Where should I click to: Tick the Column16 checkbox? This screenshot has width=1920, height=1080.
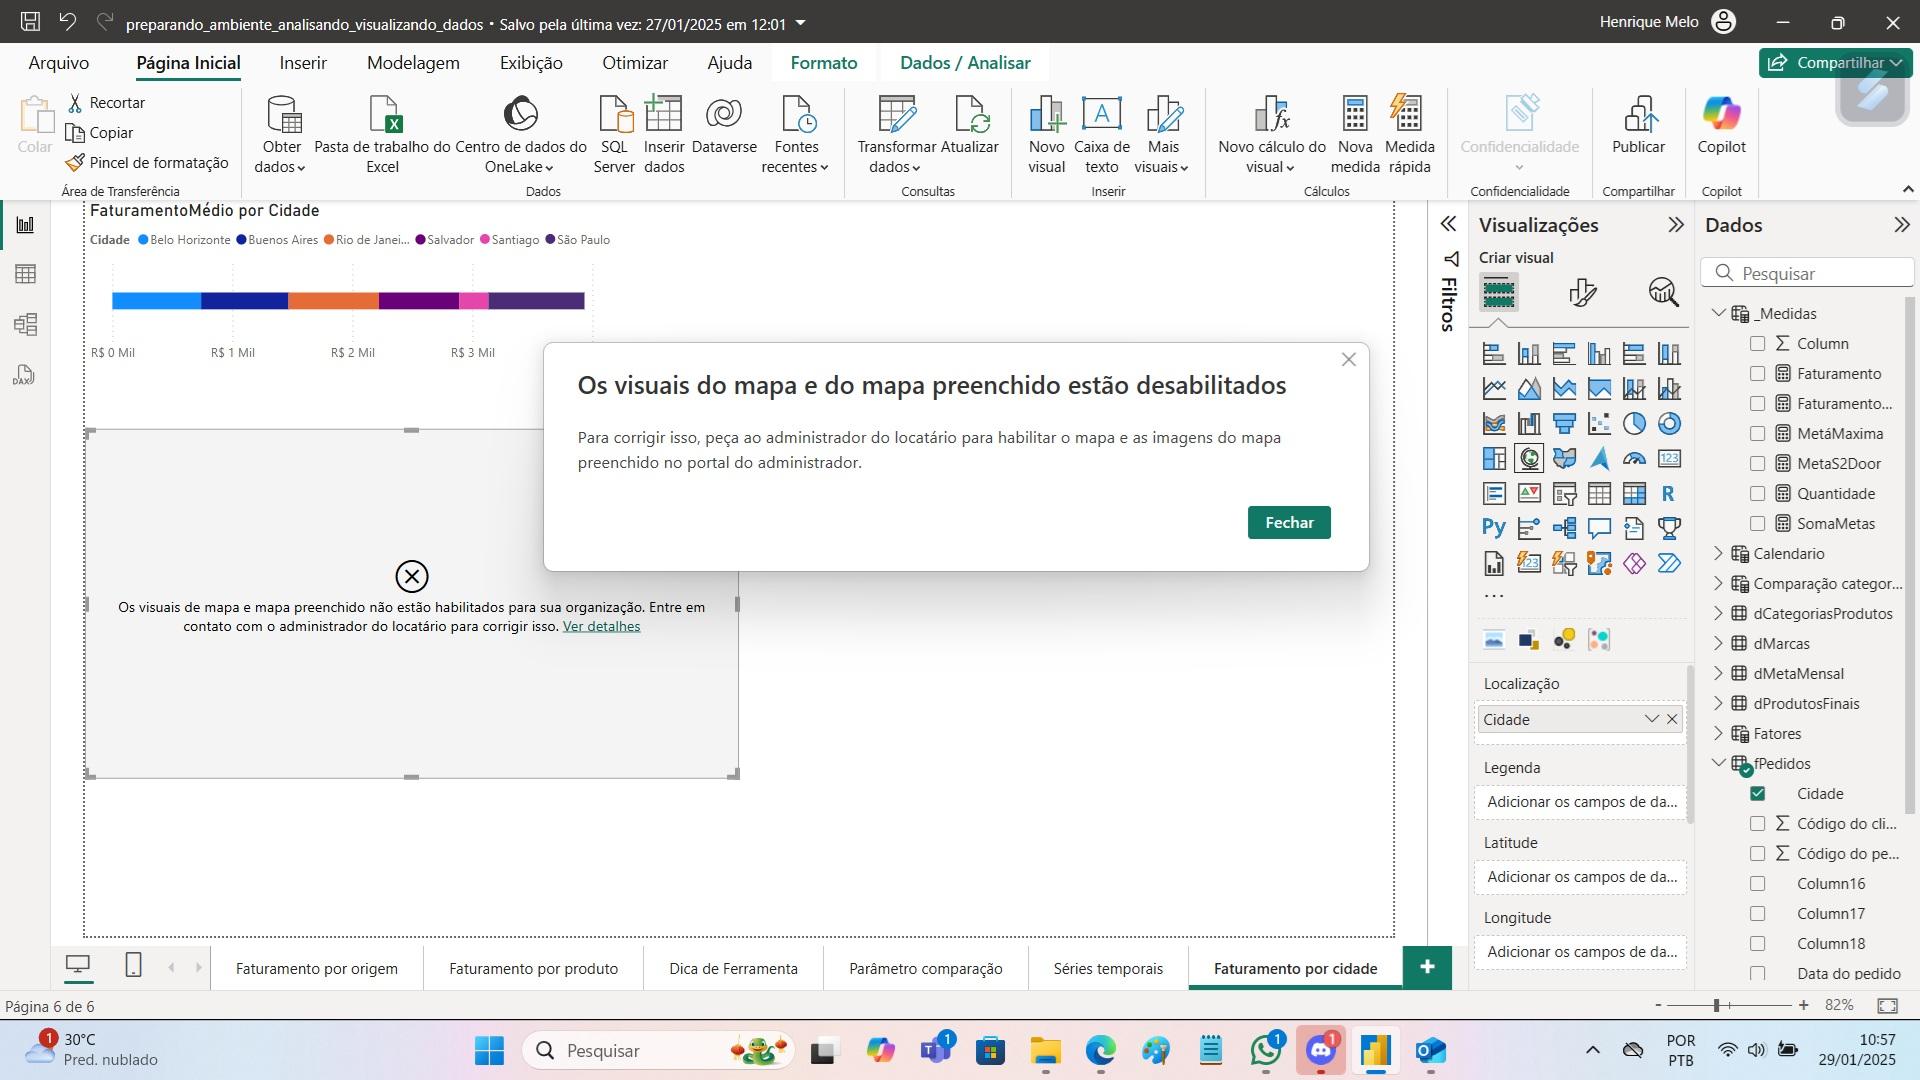[1757, 884]
